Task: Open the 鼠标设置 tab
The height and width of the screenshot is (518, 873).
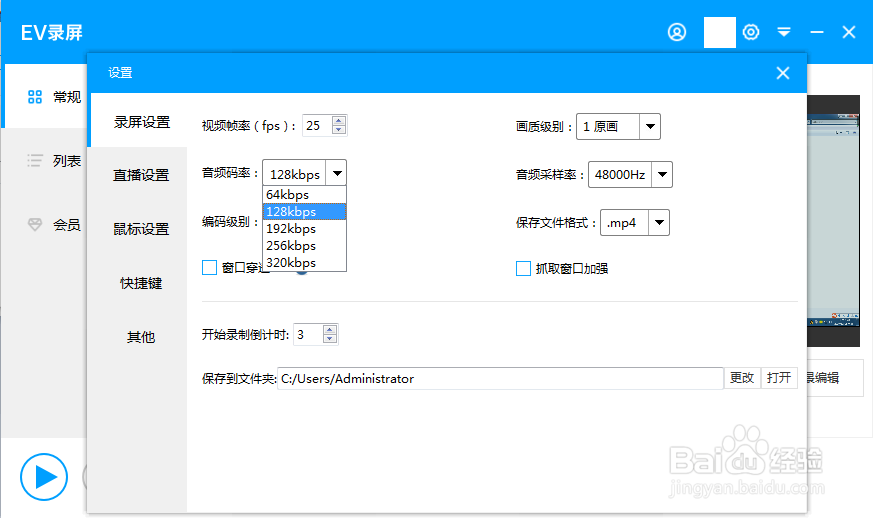Action: coord(141,229)
